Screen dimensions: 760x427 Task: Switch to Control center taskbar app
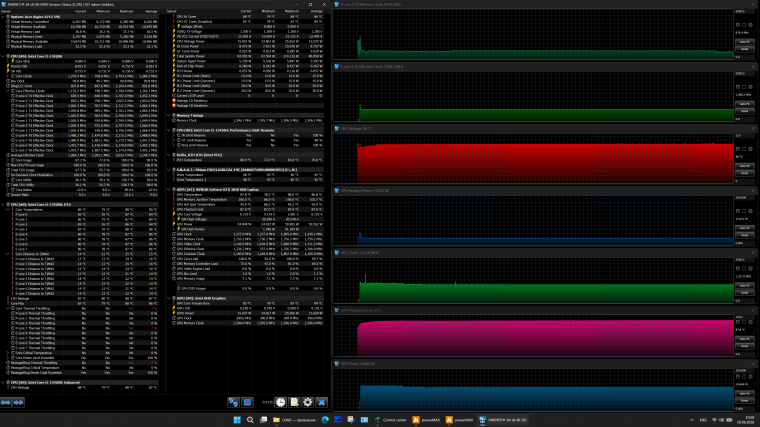(391, 420)
